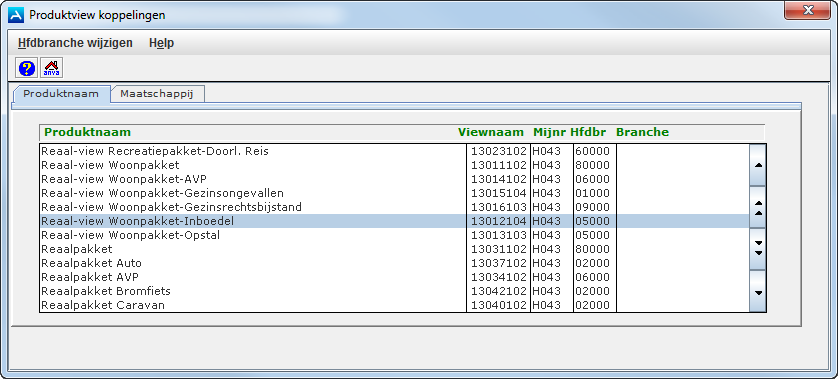The image size is (838, 379).
Task: Click the double down arrow page button
Action: point(757,249)
